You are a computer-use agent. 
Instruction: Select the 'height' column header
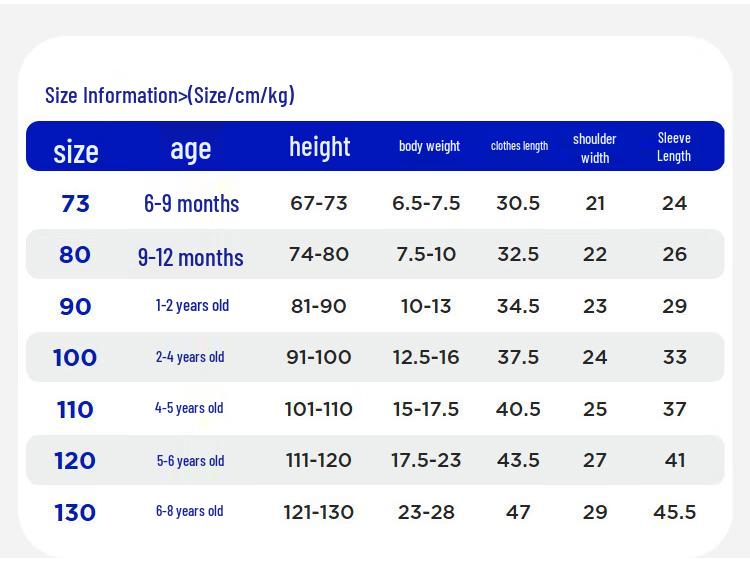pos(320,147)
